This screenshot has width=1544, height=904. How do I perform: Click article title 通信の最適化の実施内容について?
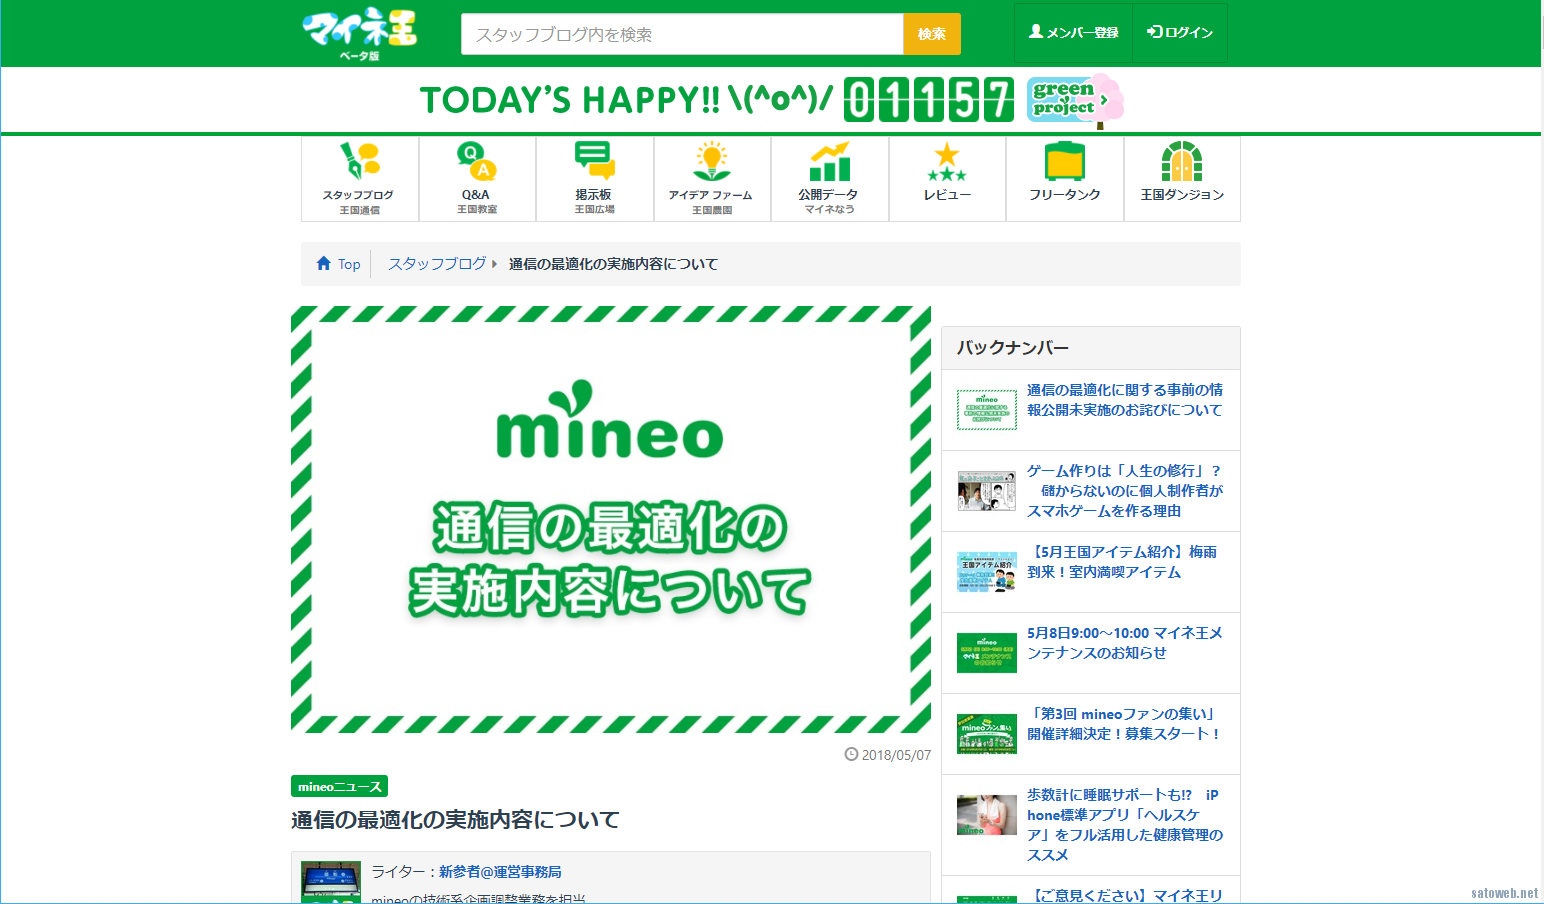(x=456, y=820)
